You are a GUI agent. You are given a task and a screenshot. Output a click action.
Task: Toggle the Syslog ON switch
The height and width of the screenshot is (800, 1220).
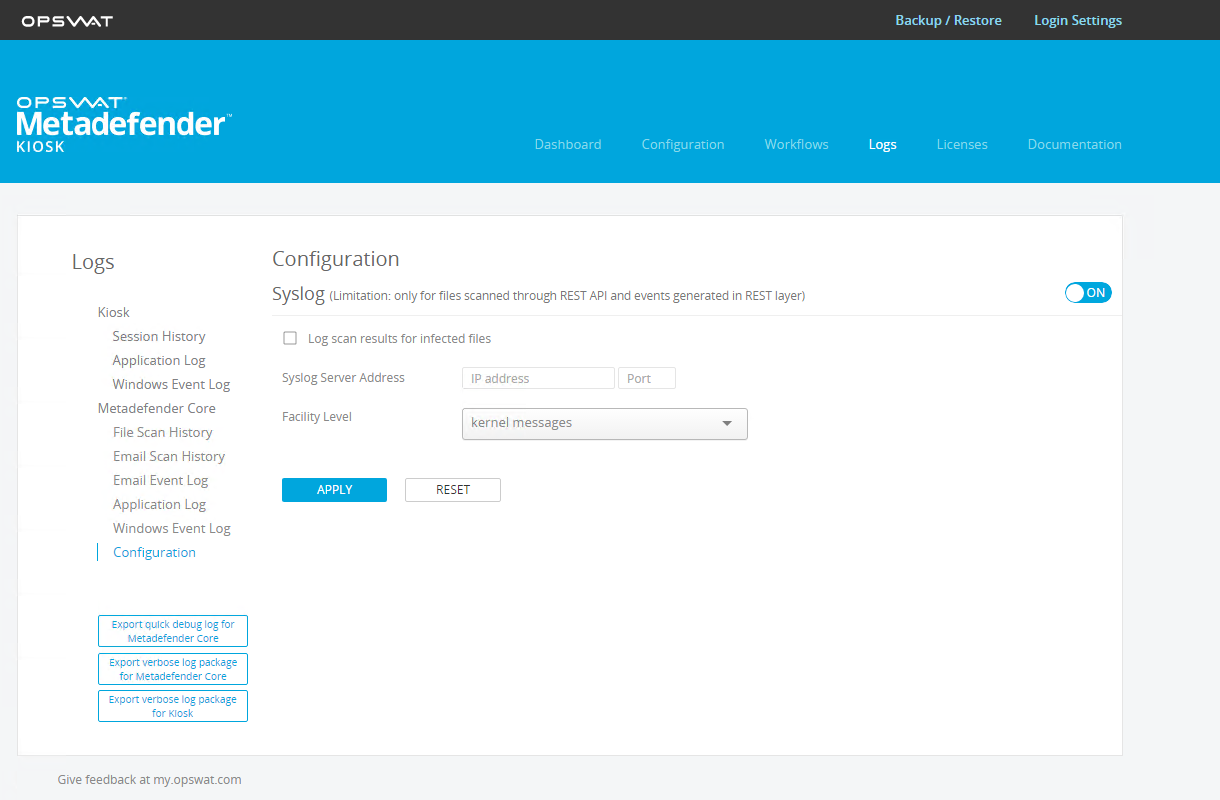pos(1088,293)
